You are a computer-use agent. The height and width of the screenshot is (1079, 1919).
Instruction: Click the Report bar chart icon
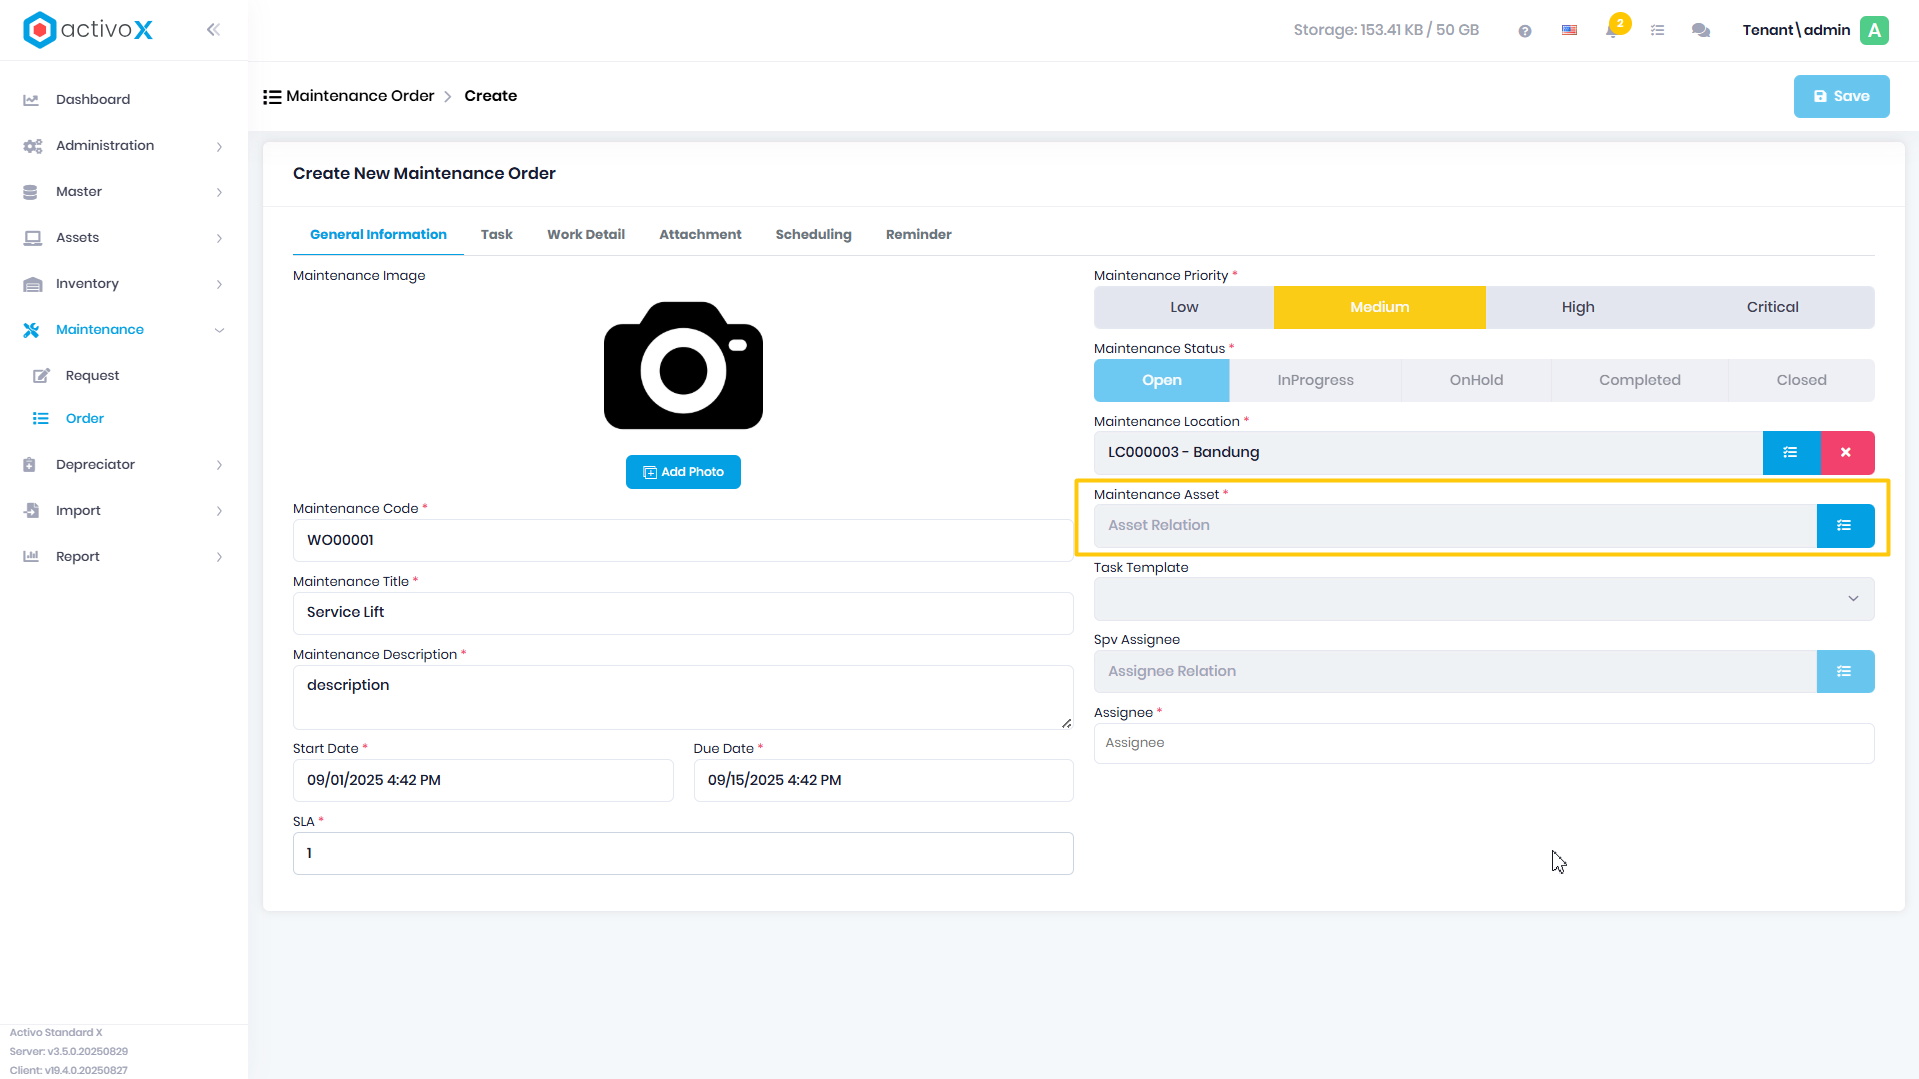(x=31, y=557)
